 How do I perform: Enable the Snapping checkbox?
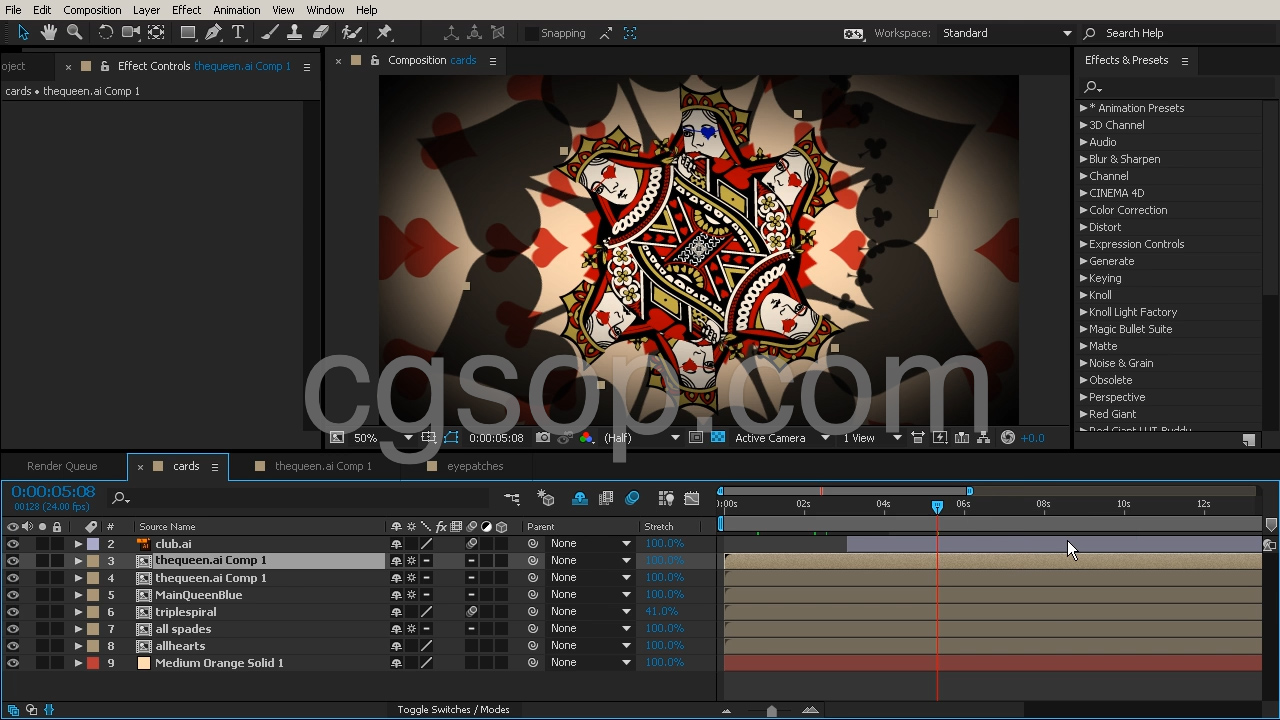tap(531, 33)
